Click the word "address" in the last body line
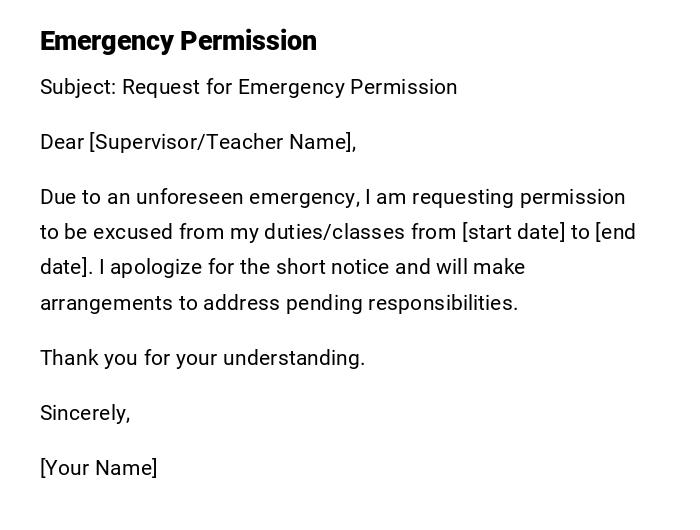Viewport: 700px width, 530px height. (x=241, y=303)
